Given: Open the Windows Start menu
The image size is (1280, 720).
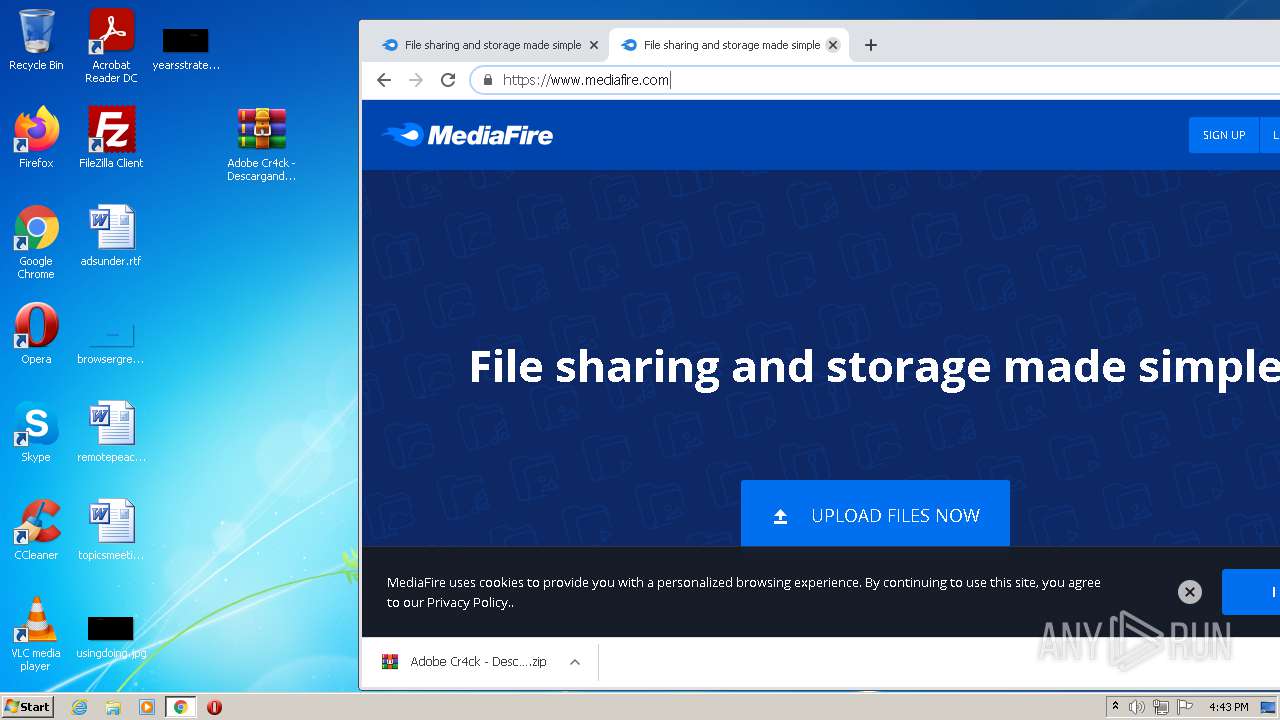Looking at the screenshot, I should (x=28, y=706).
